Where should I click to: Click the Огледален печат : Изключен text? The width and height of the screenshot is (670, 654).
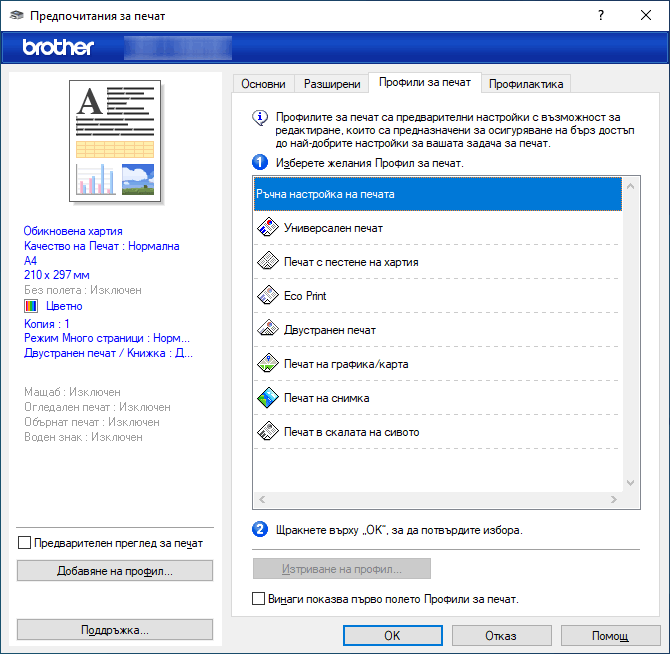tap(97, 407)
